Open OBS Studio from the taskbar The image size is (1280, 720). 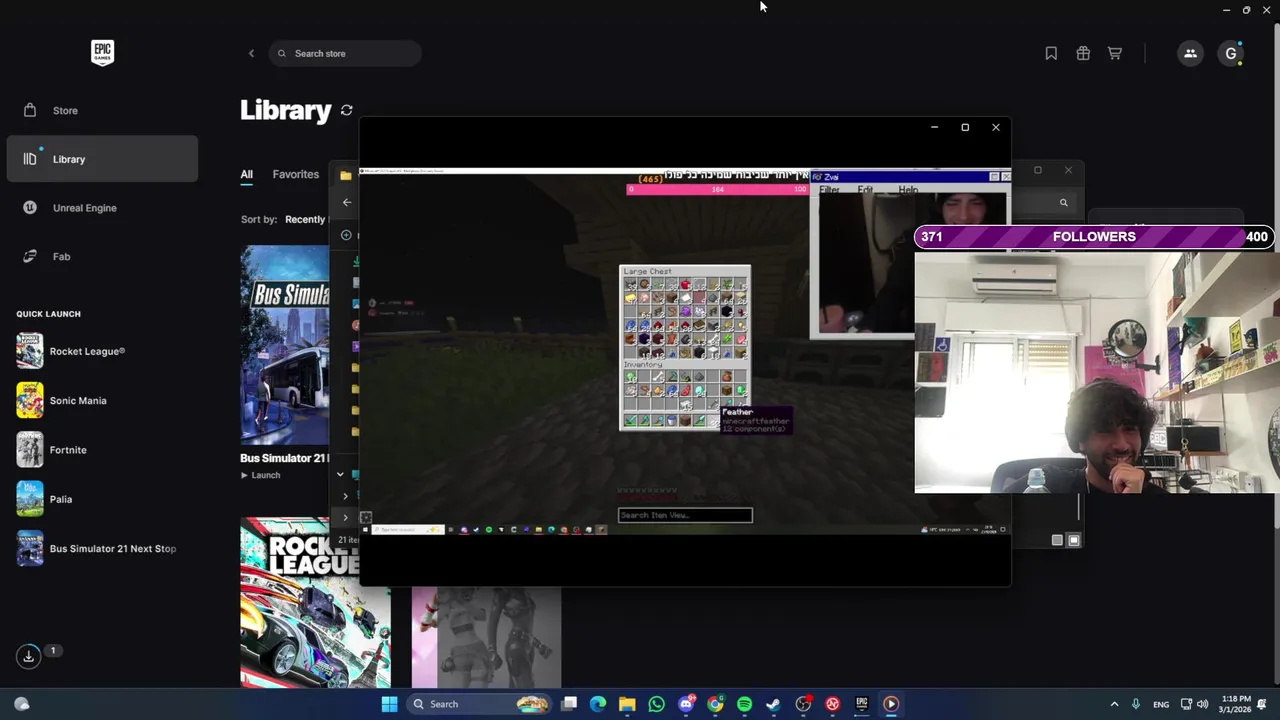803,704
